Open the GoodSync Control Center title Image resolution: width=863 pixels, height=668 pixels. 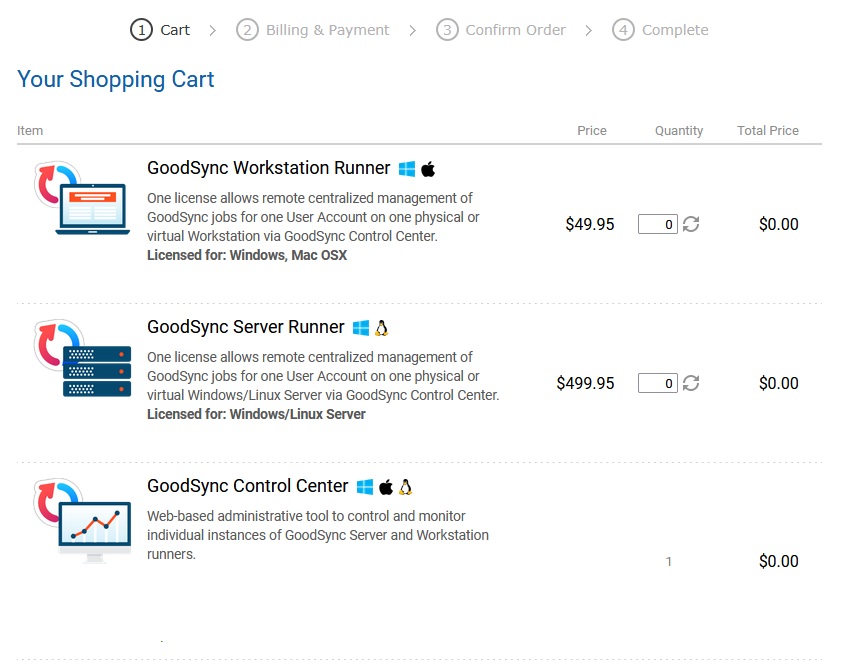pyautogui.click(x=247, y=486)
